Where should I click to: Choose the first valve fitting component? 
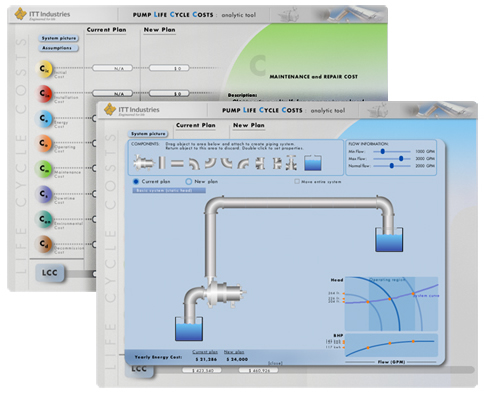(x=260, y=163)
